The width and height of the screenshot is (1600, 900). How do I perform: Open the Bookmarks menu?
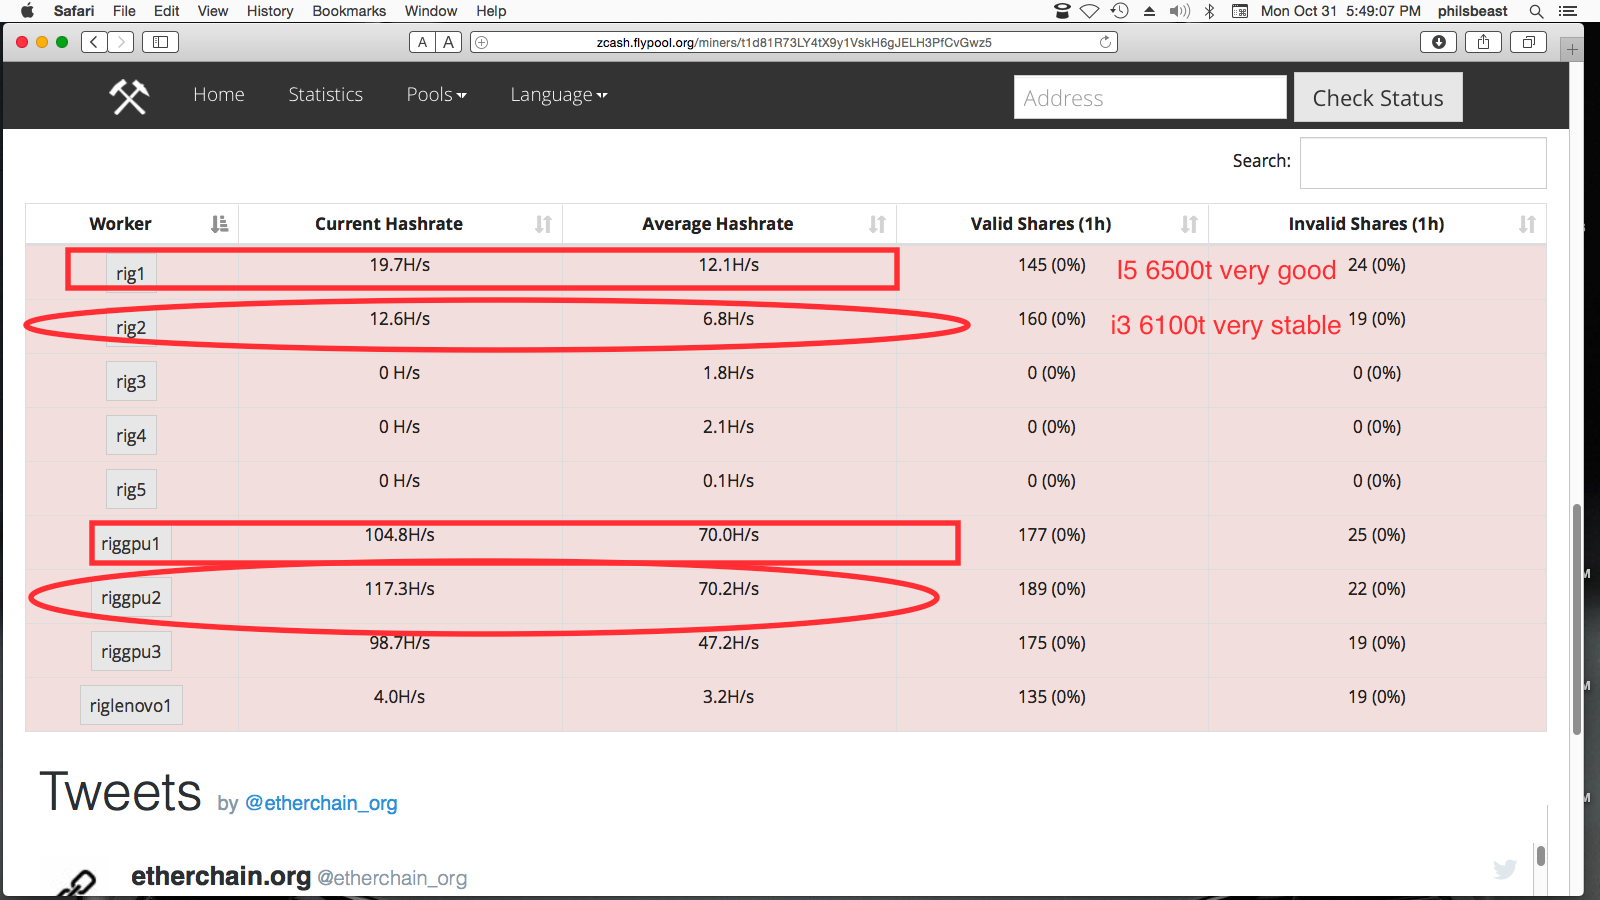(x=349, y=11)
